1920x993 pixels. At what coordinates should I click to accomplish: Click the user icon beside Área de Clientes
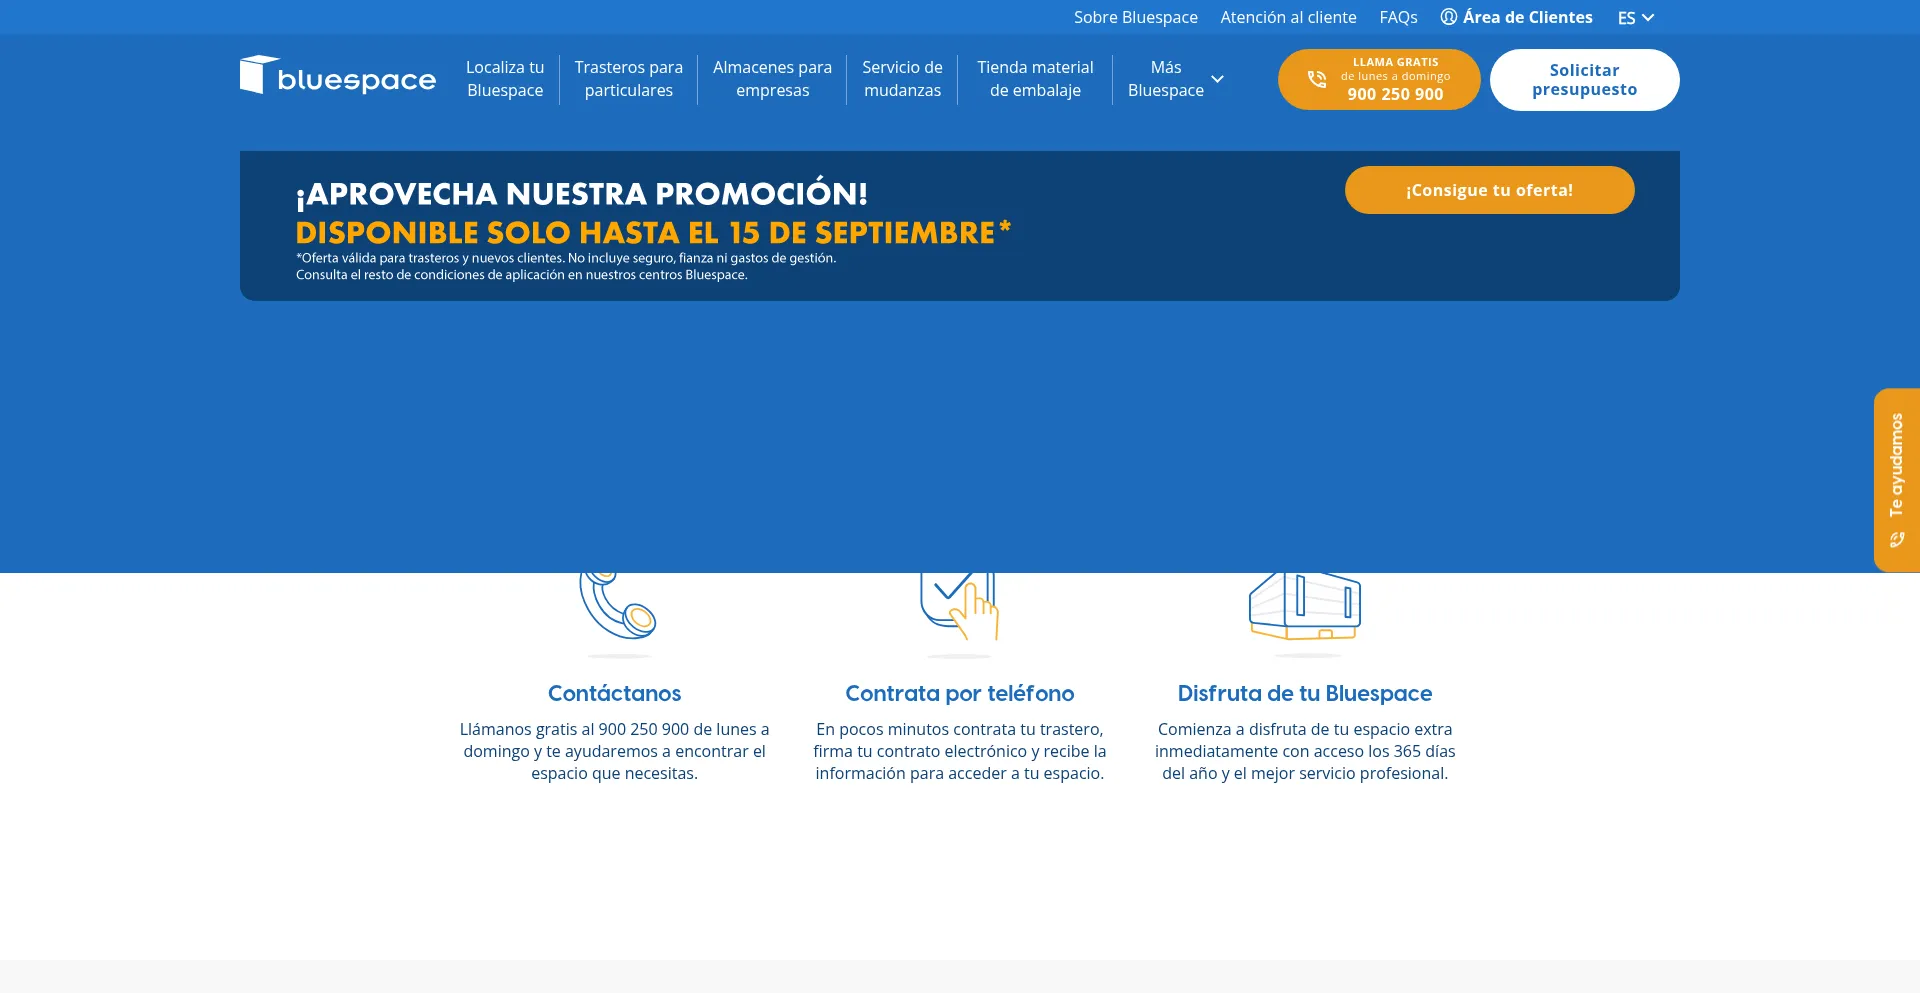pos(1448,17)
